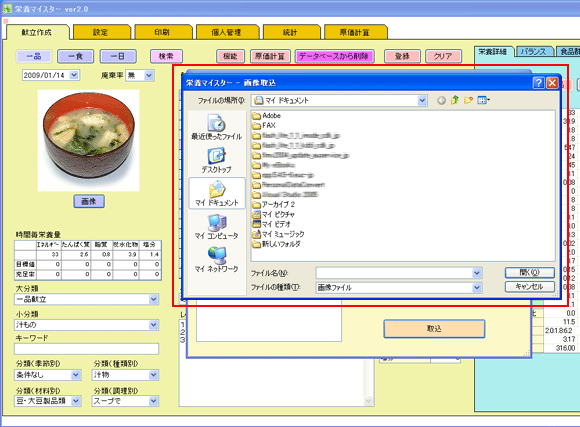
Task: Create a new folder toolbar icon
Action: 468,100
